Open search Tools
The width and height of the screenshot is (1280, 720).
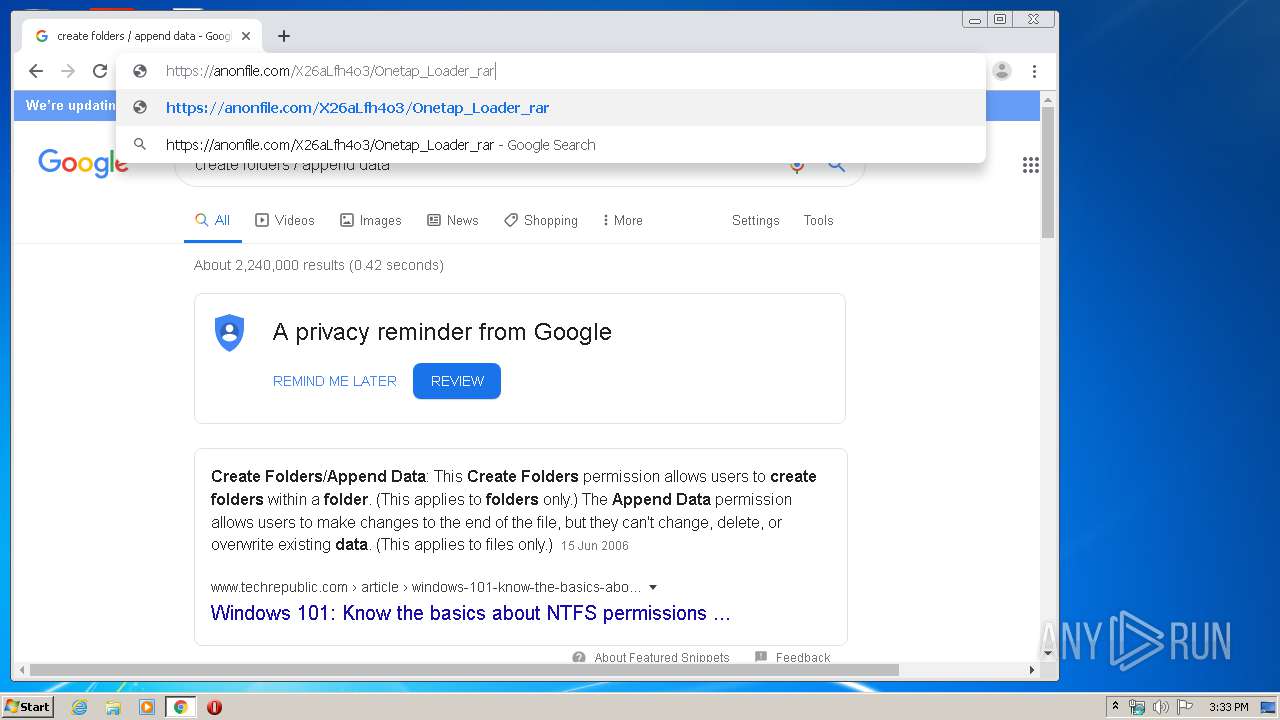point(818,220)
